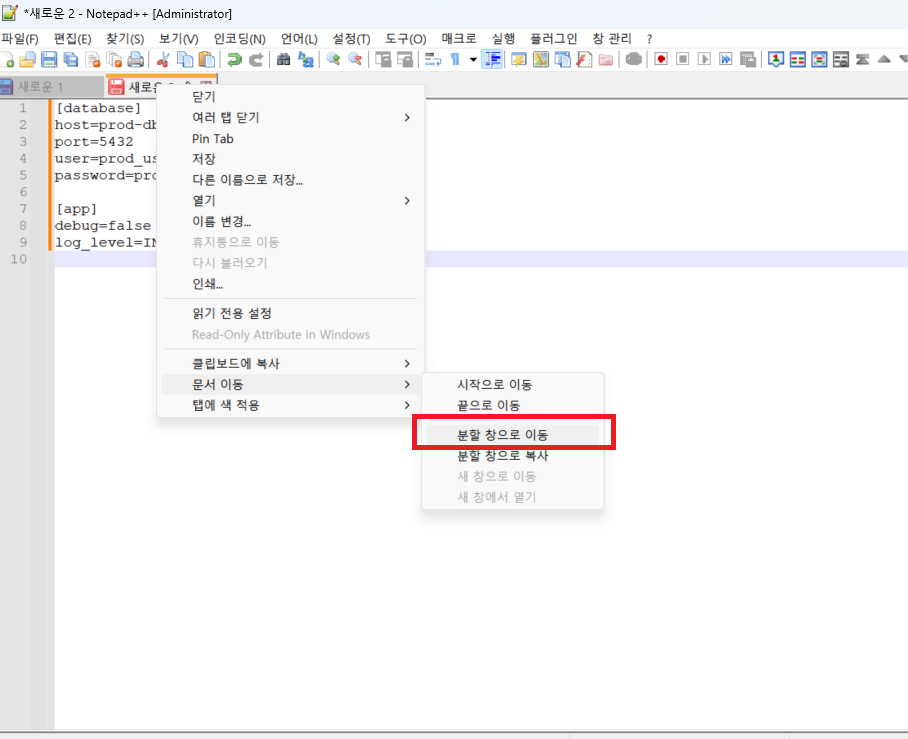Viewport: 908px width, 739px height.
Task: Create a new file via toolbar icon
Action: click(9, 60)
